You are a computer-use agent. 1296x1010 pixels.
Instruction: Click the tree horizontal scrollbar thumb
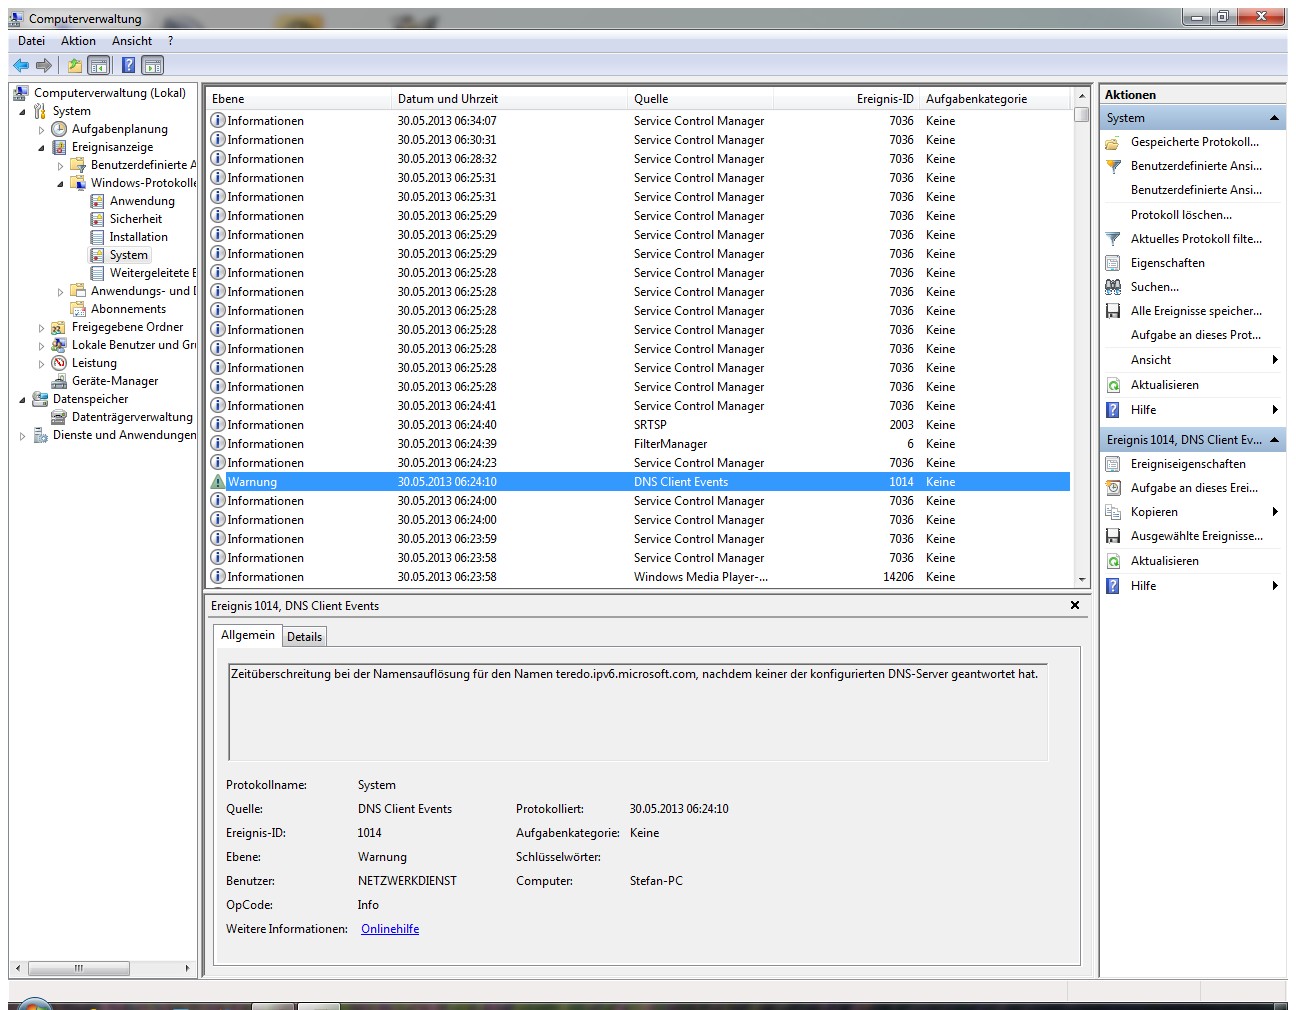point(79,968)
